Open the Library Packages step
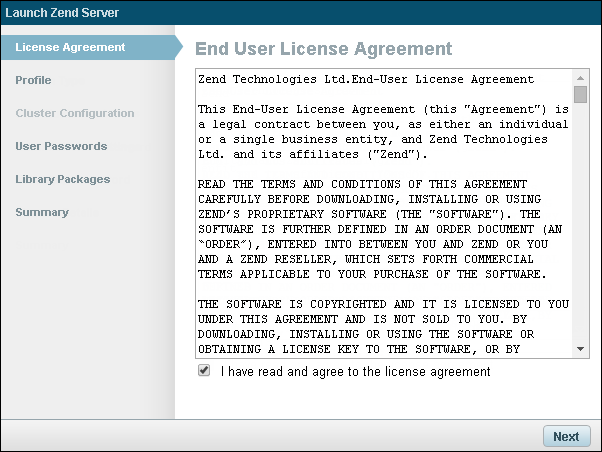This screenshot has width=602, height=452. [63, 179]
